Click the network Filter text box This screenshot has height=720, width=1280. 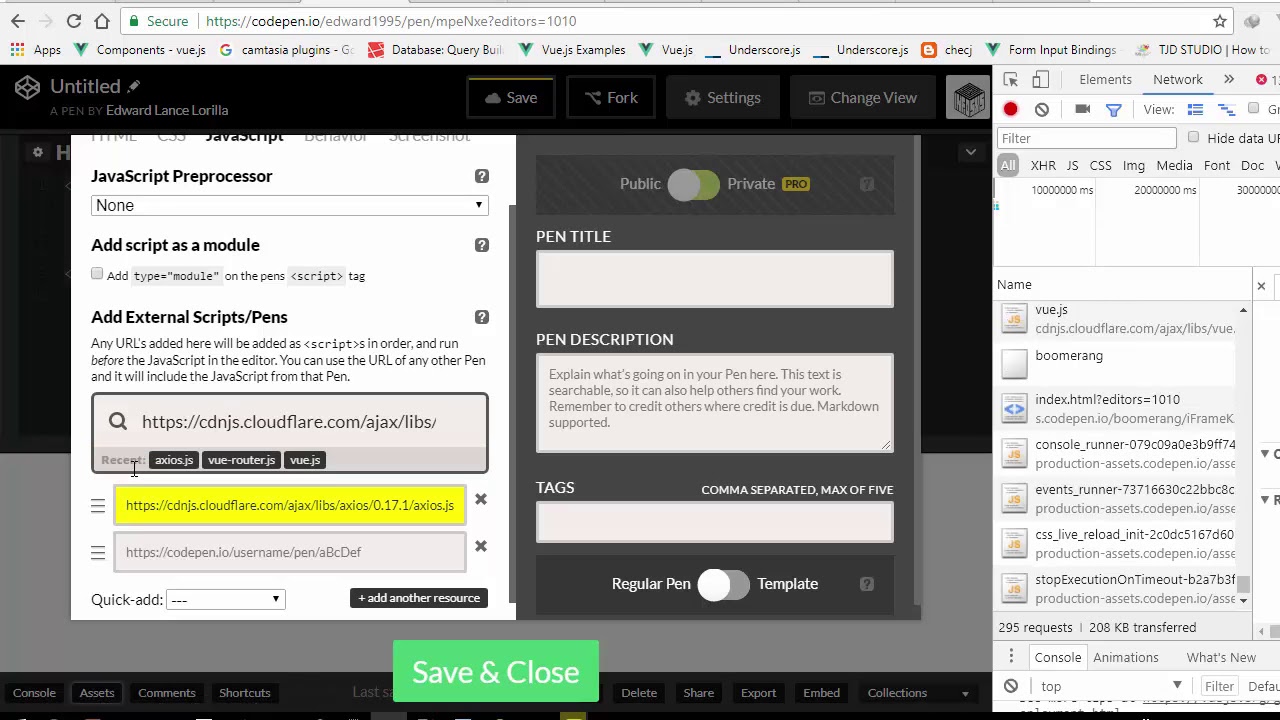1087,138
